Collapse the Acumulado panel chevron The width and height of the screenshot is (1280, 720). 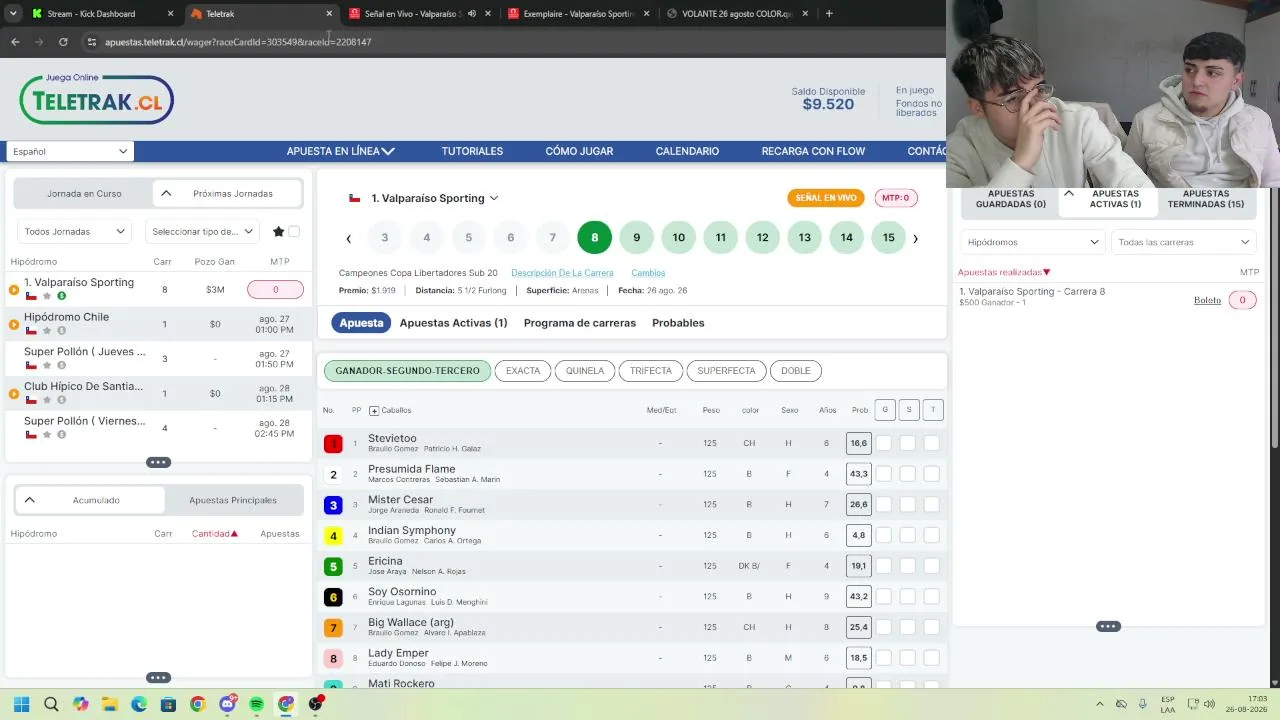(x=29, y=500)
